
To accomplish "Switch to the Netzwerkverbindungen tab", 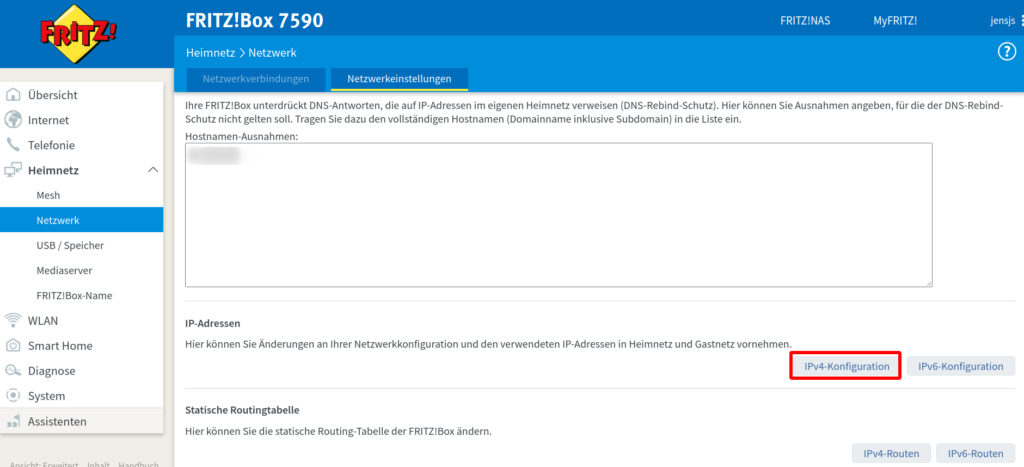I will pyautogui.click(x=256, y=79).
